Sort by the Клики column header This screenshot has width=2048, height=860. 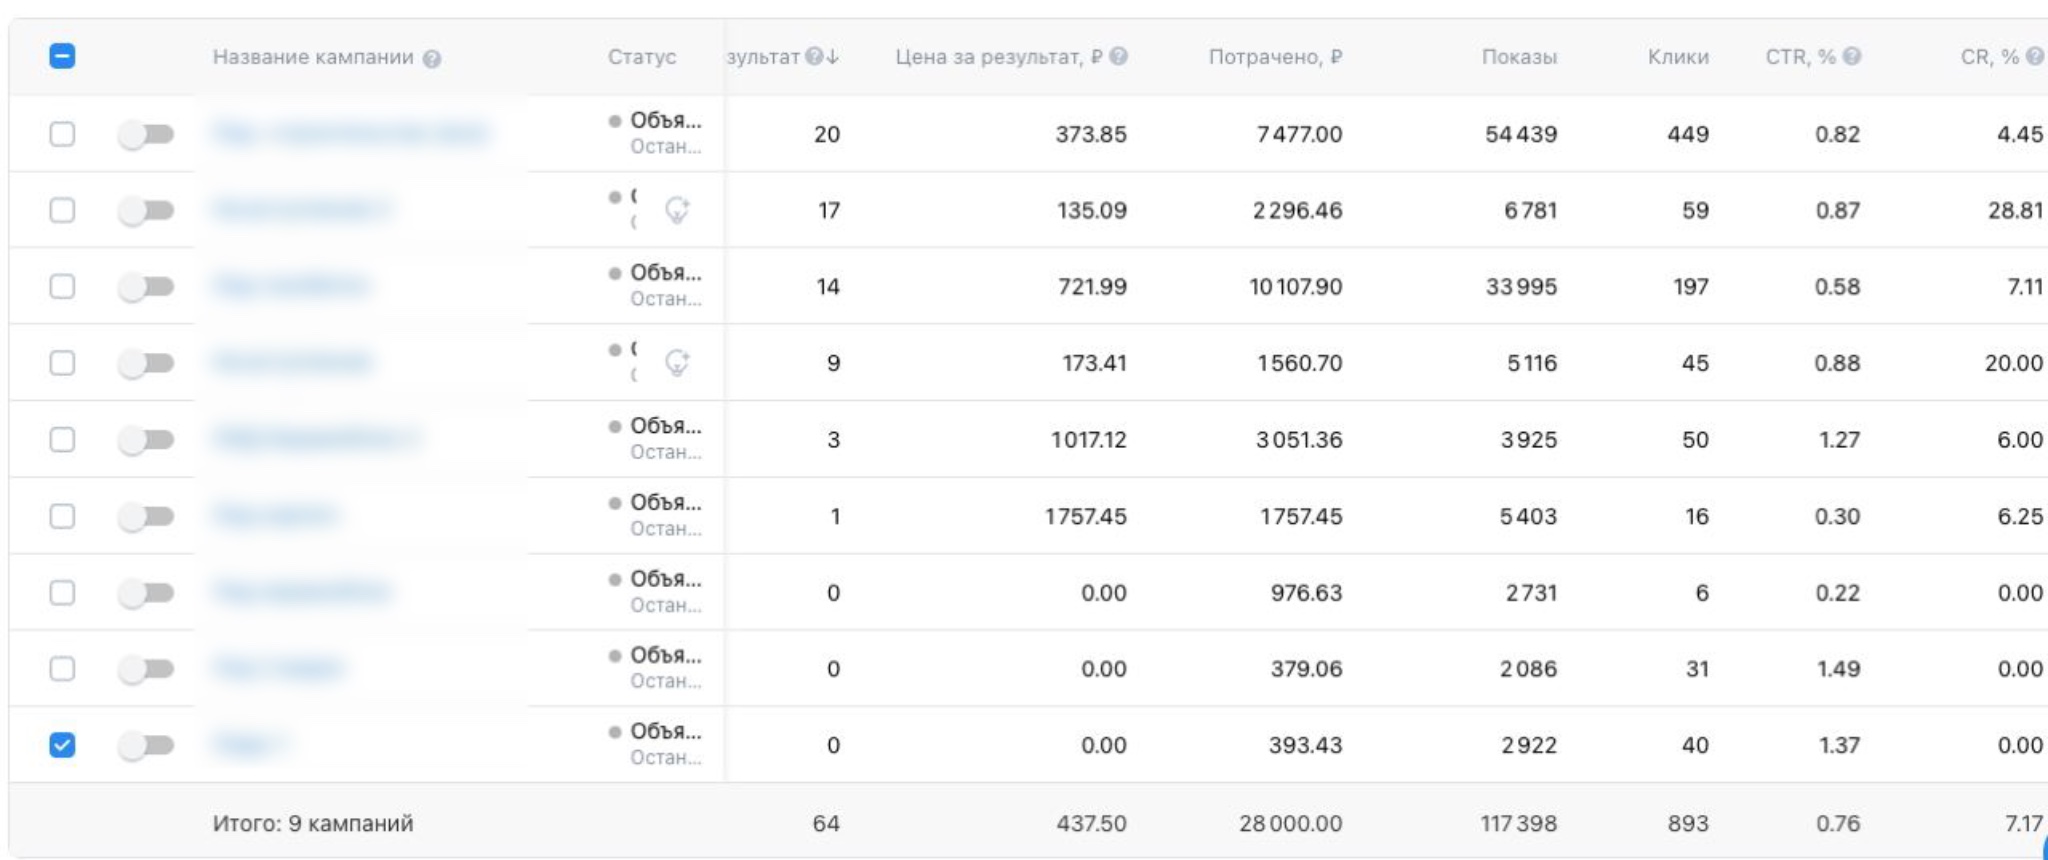tap(1678, 57)
